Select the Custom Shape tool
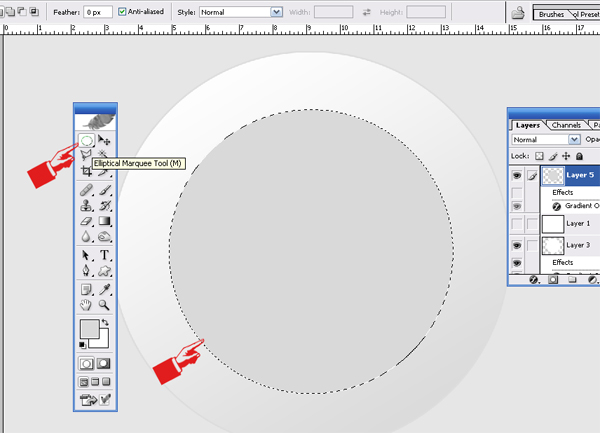The height and width of the screenshot is (433, 600). (104, 271)
